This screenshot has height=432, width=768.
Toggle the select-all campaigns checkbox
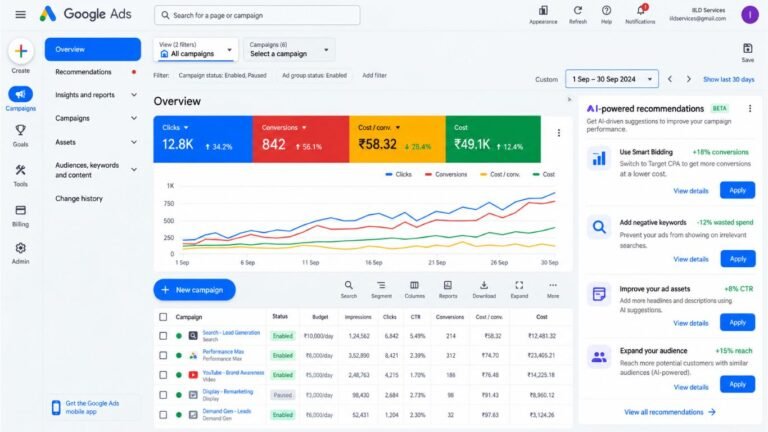(163, 317)
